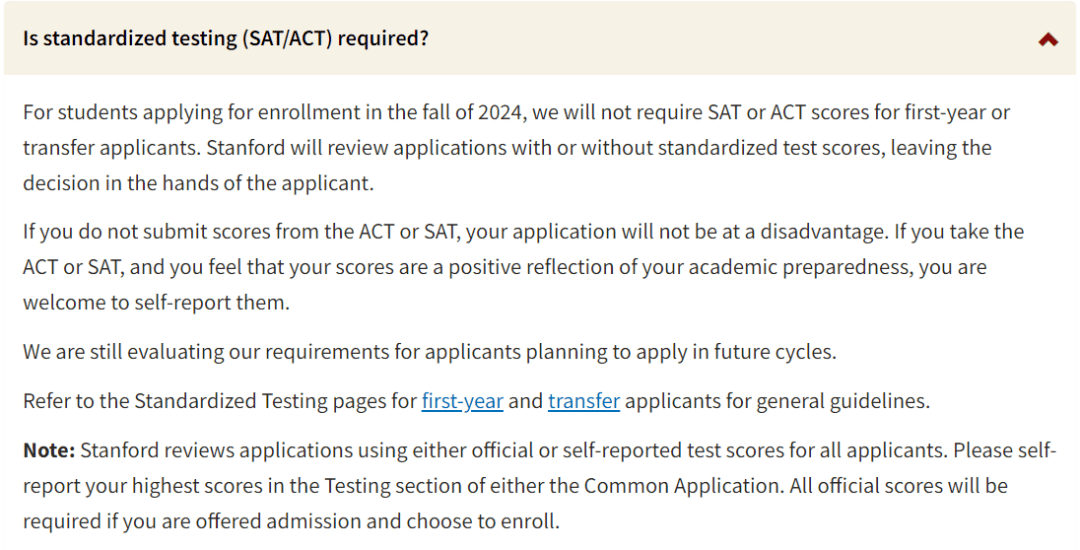Click the "If you do not submit scores" sentence
1080x550 pixels.
pyautogui.click(x=140, y=232)
